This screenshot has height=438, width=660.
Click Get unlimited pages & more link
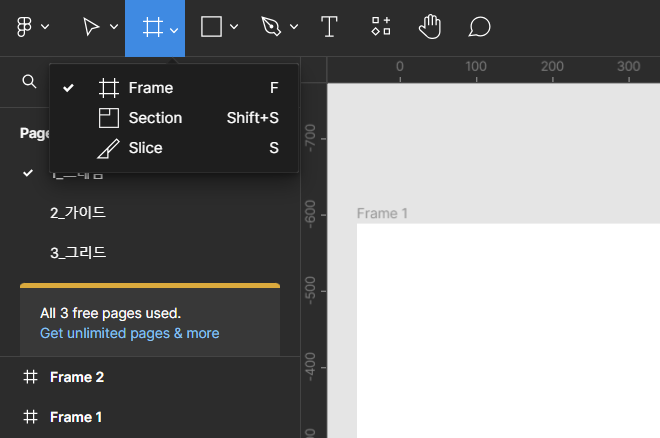(129, 333)
